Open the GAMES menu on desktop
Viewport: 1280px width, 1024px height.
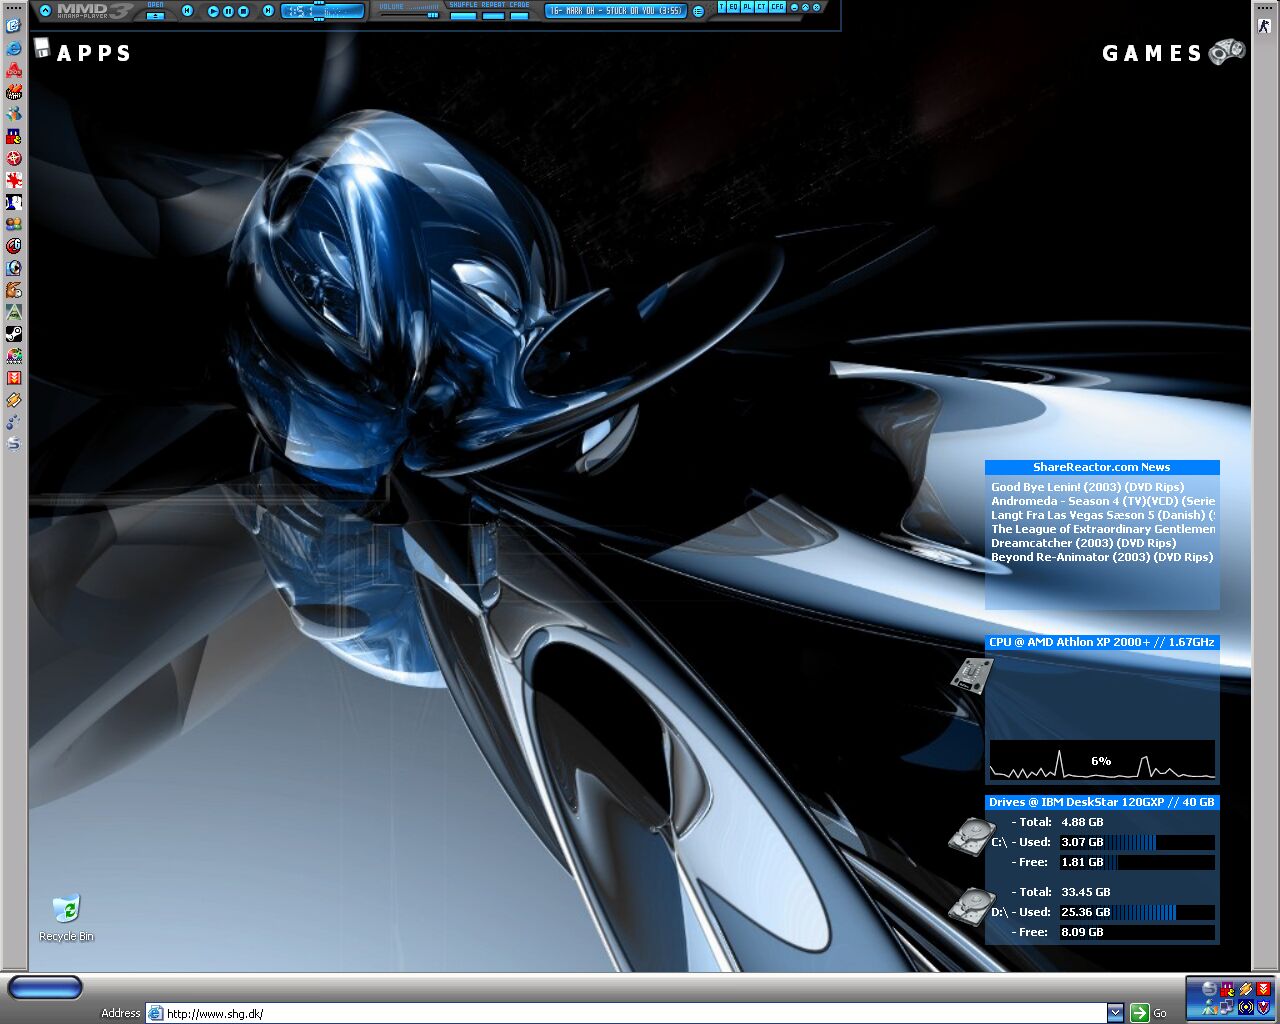(1152, 53)
